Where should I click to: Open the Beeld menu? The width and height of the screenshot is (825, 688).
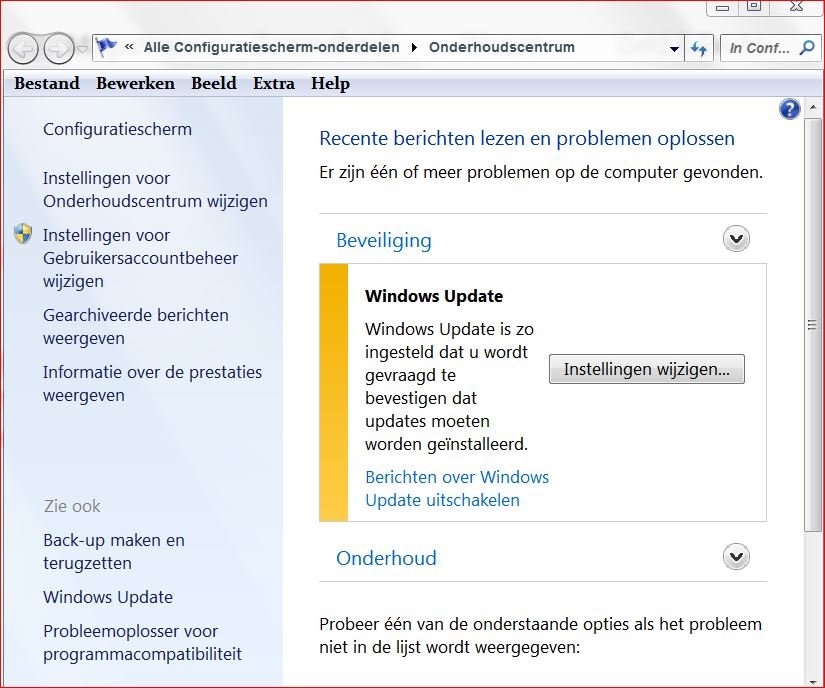[213, 83]
